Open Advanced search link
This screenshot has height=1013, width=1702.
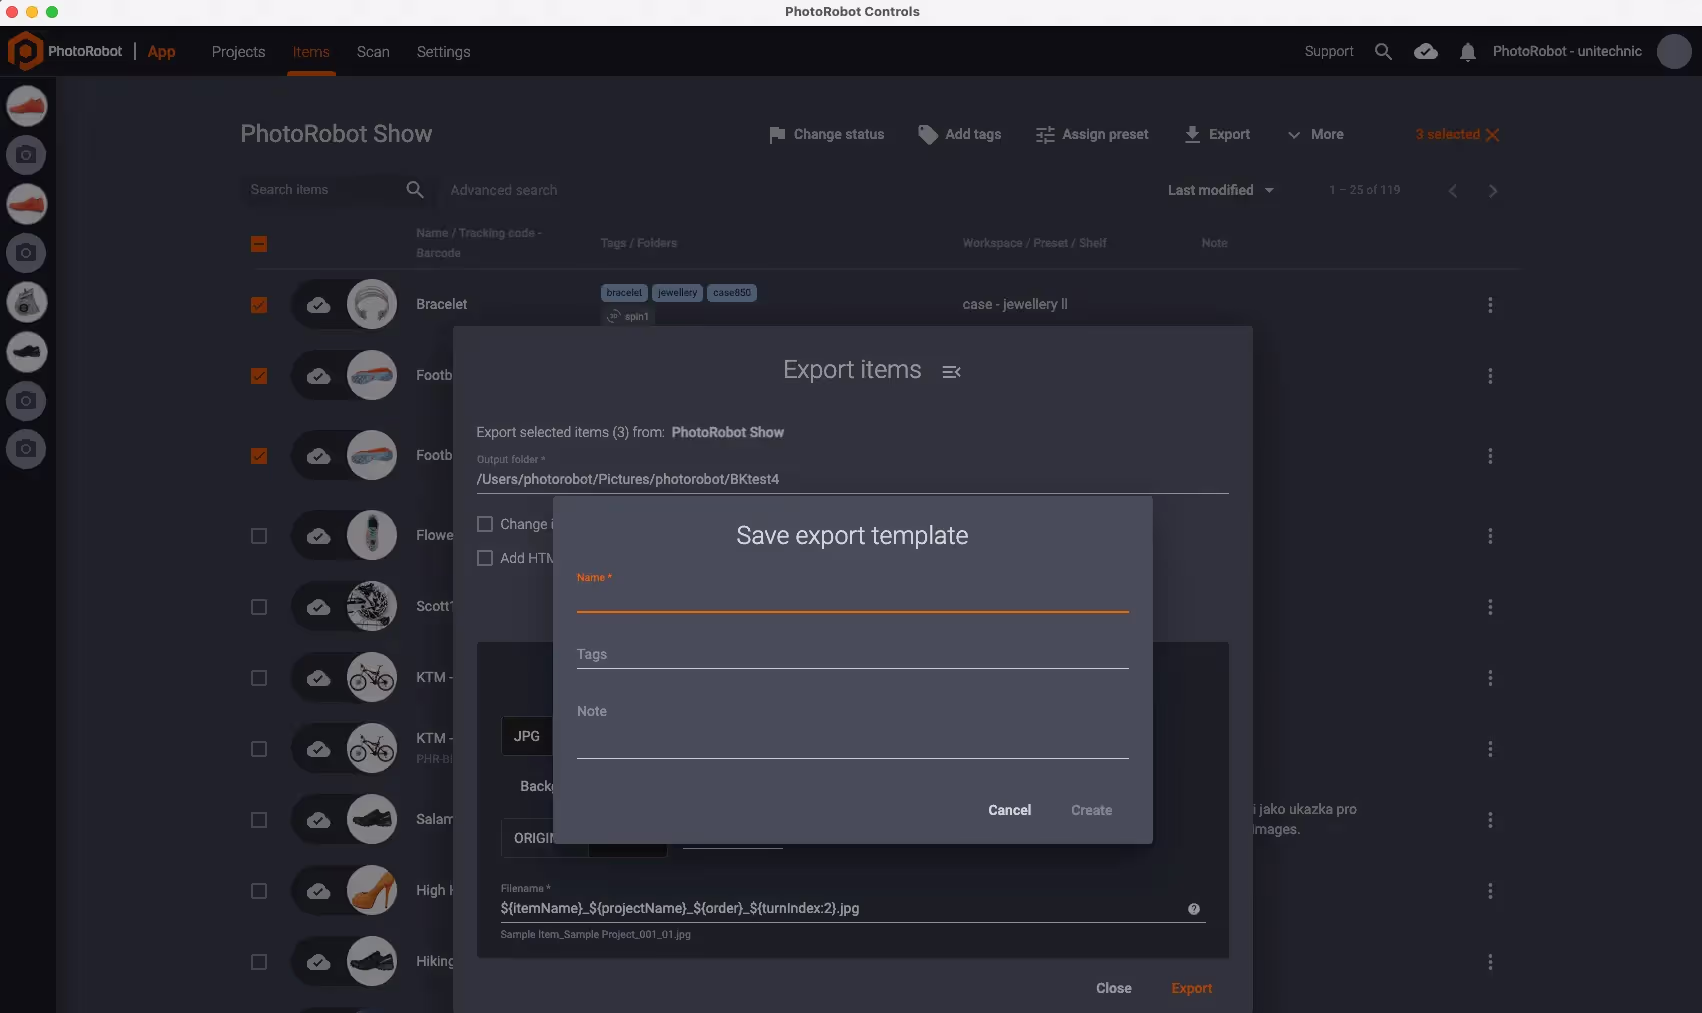[x=503, y=190]
